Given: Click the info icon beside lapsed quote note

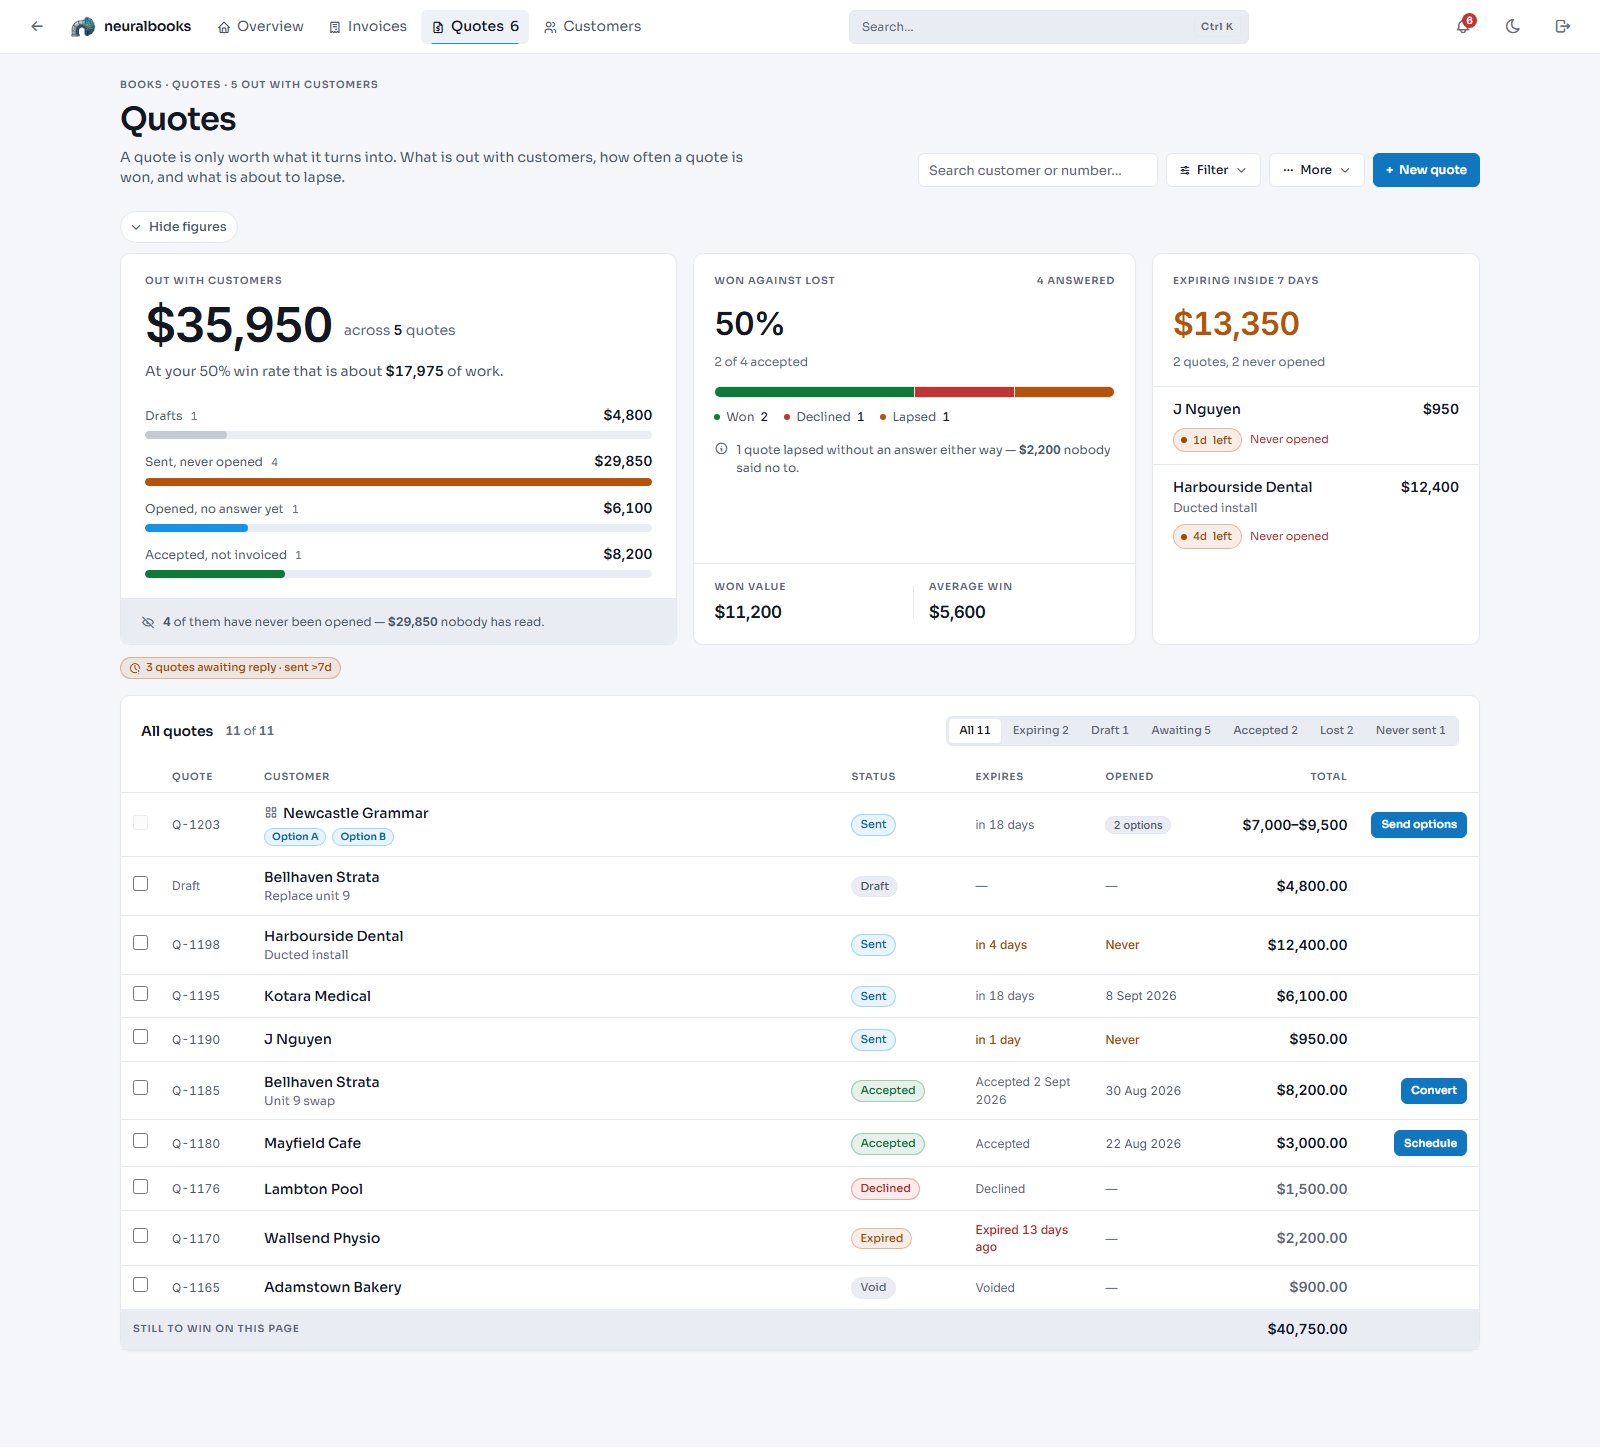Looking at the screenshot, I should 721,449.
